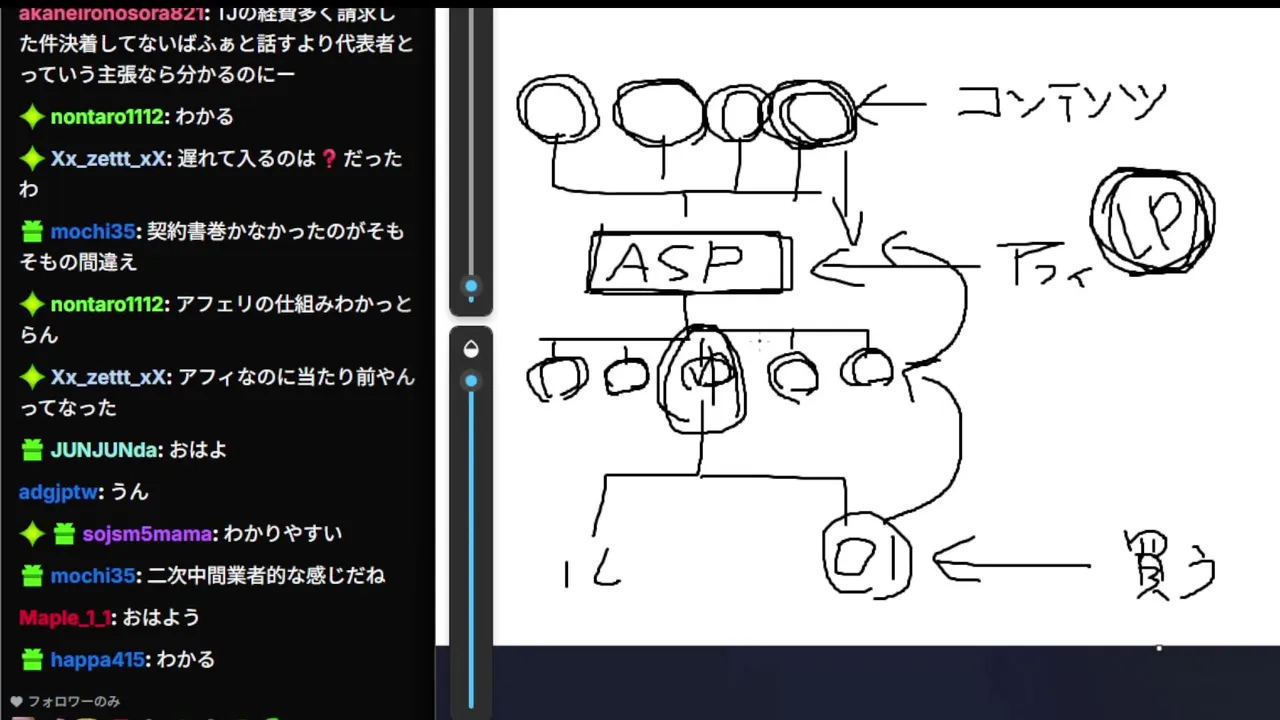Click JUNJUNda's green gift badge
Screen dimensions: 1280x720
32,450
